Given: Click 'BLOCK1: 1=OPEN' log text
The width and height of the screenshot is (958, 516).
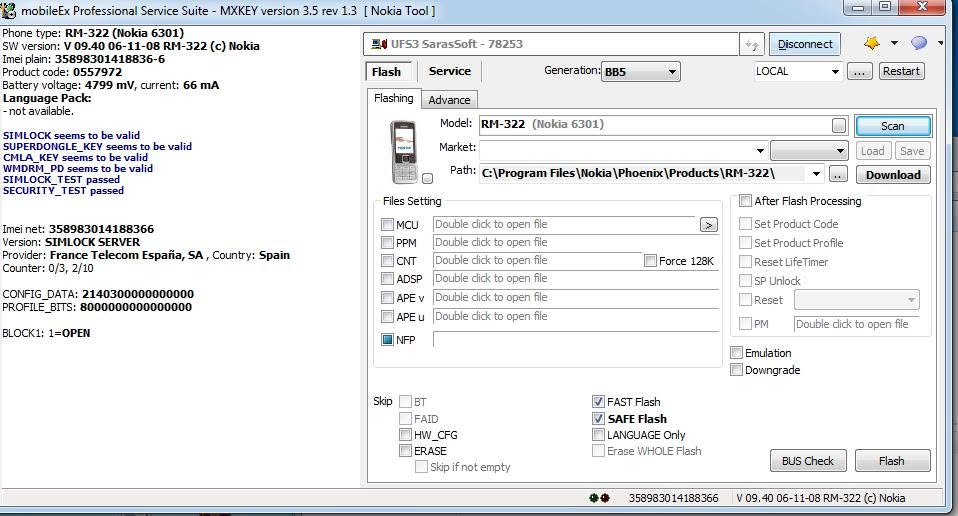Looking at the screenshot, I should pyautogui.click(x=46, y=333).
